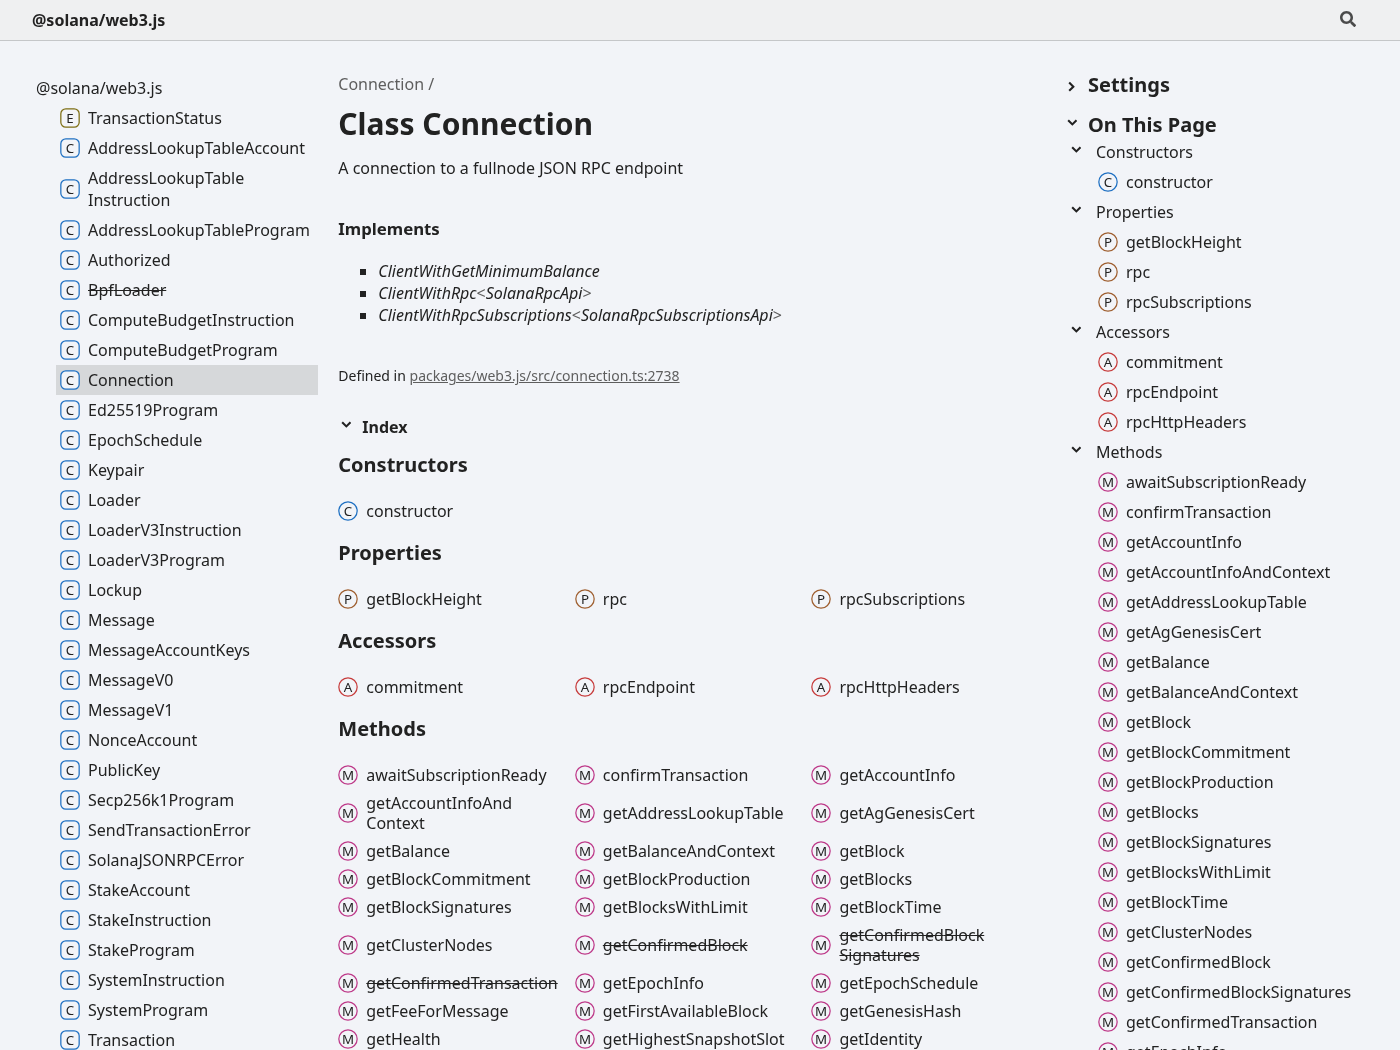This screenshot has width=1400, height=1050.
Task: Go to the @solana/web3.js header title
Action: pos(98,20)
